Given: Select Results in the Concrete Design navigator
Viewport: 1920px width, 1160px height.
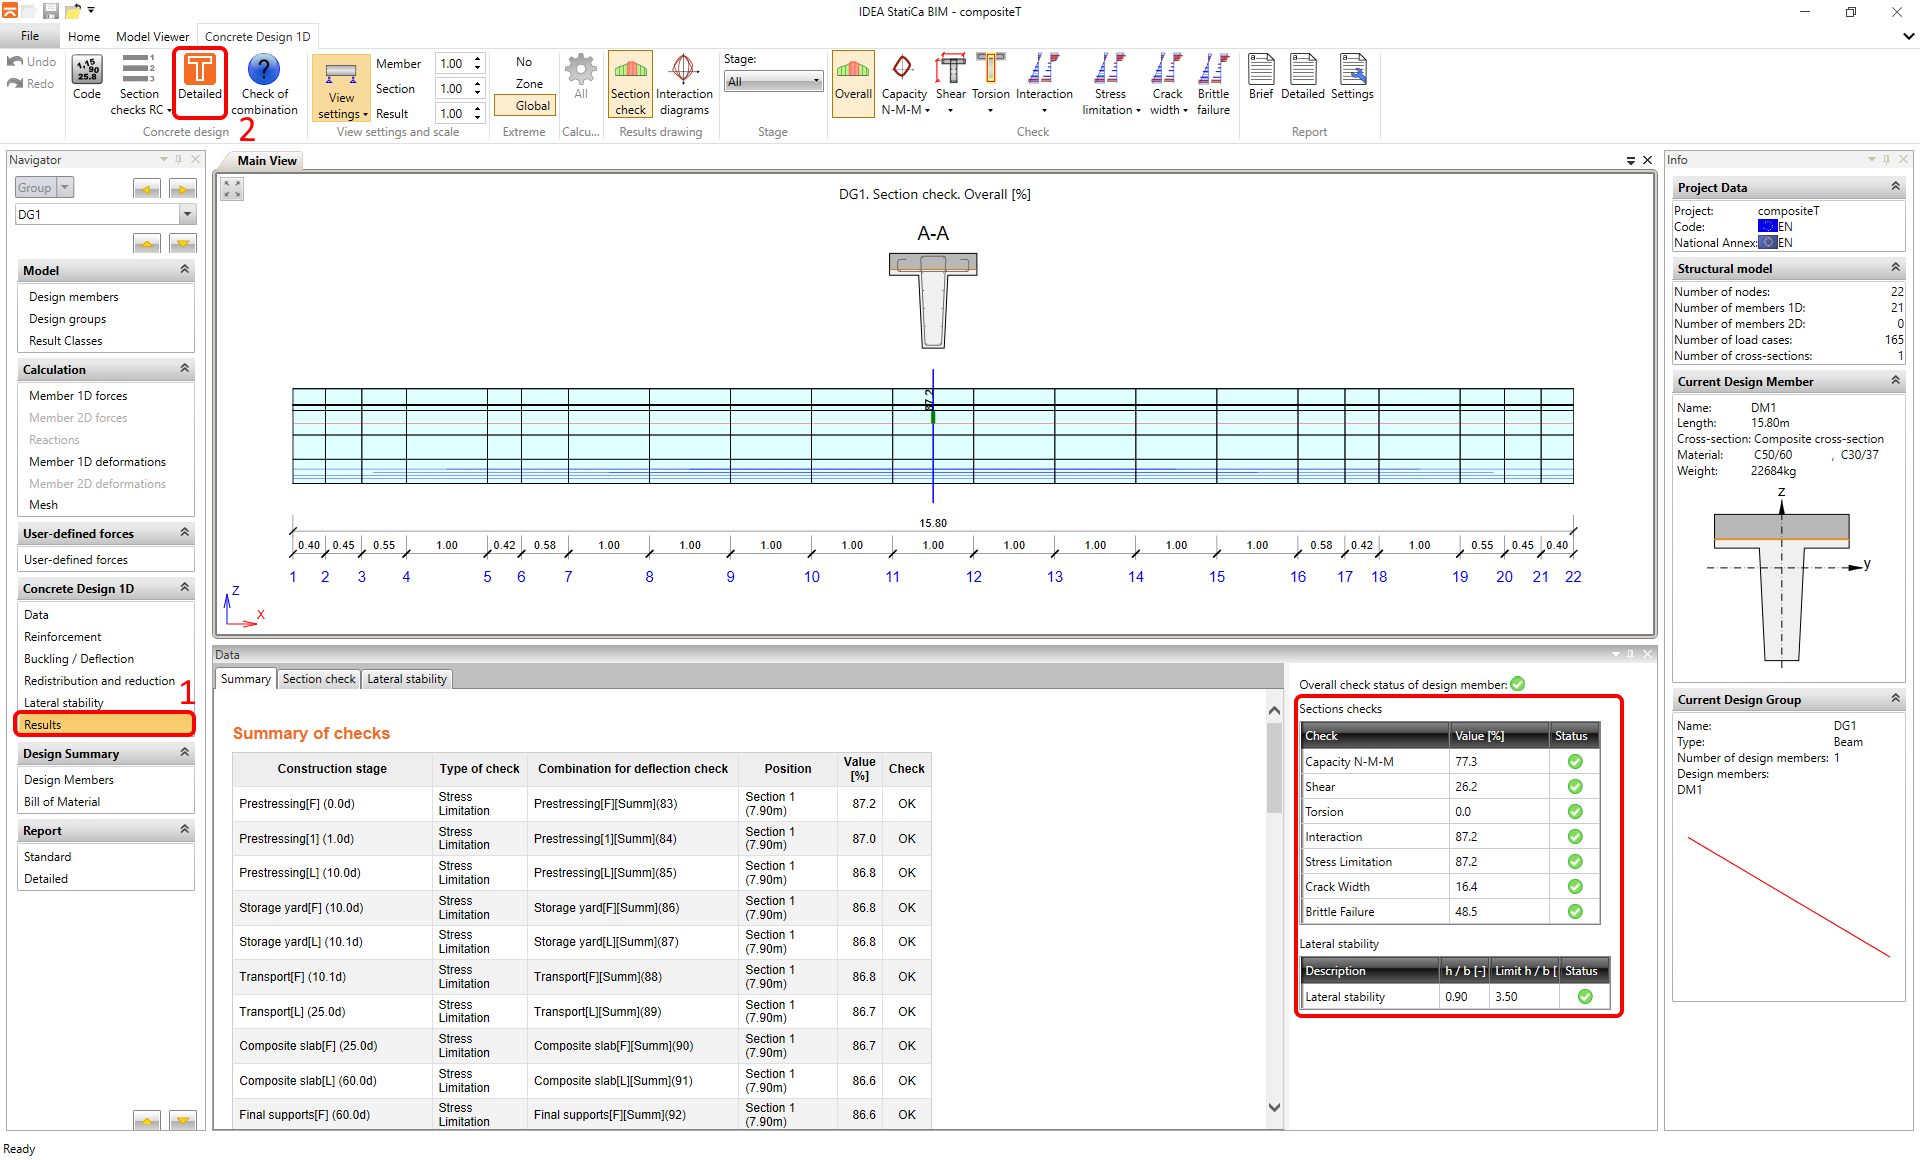Looking at the screenshot, I should 103,723.
